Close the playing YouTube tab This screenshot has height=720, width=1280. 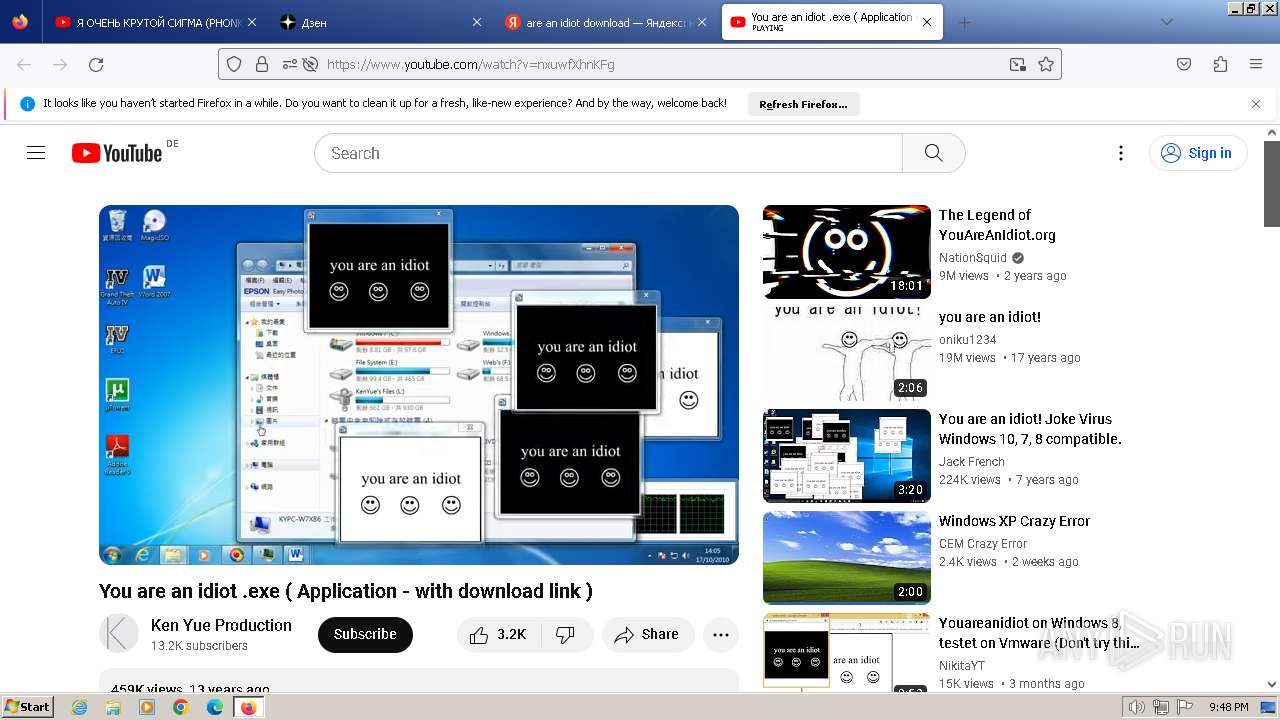(x=927, y=22)
